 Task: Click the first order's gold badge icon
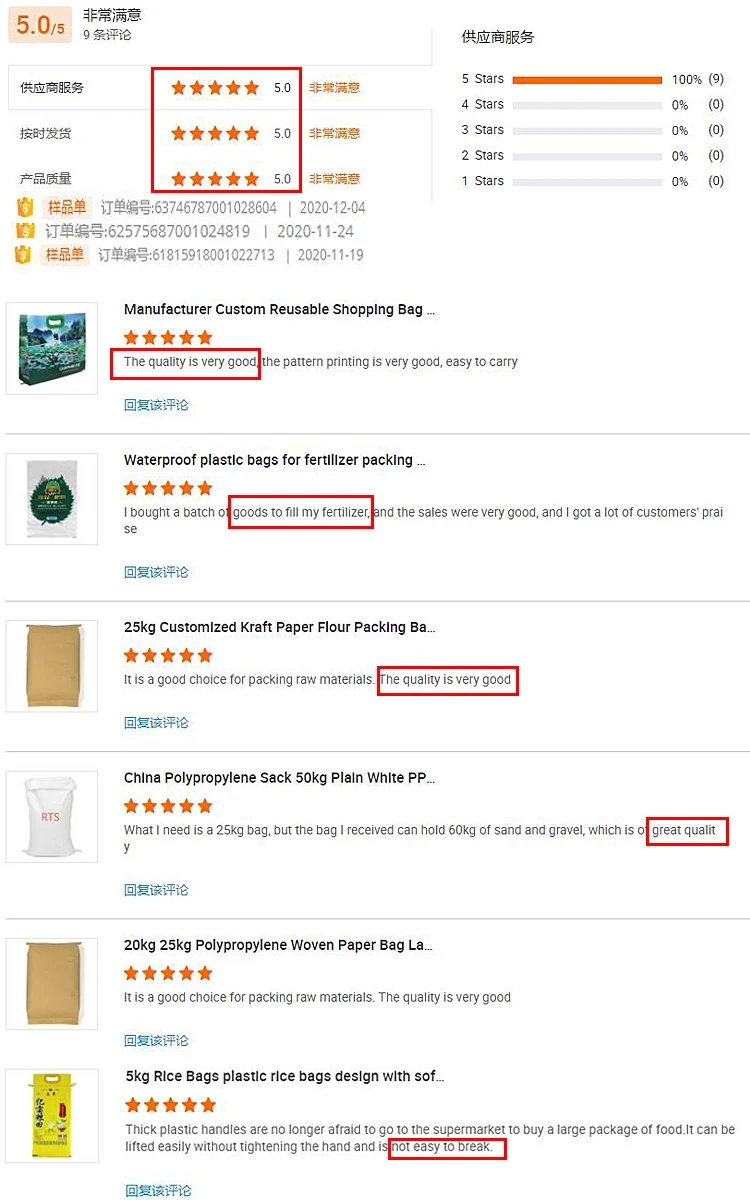pos(26,207)
